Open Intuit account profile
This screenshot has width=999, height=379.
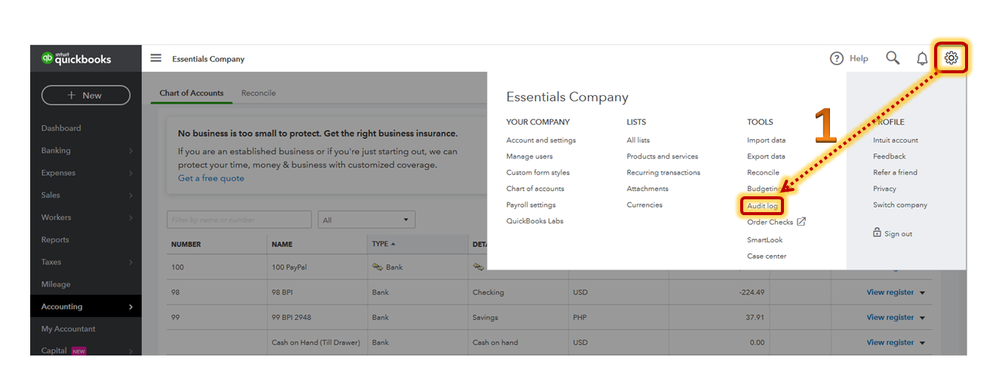pyautogui.click(x=895, y=140)
